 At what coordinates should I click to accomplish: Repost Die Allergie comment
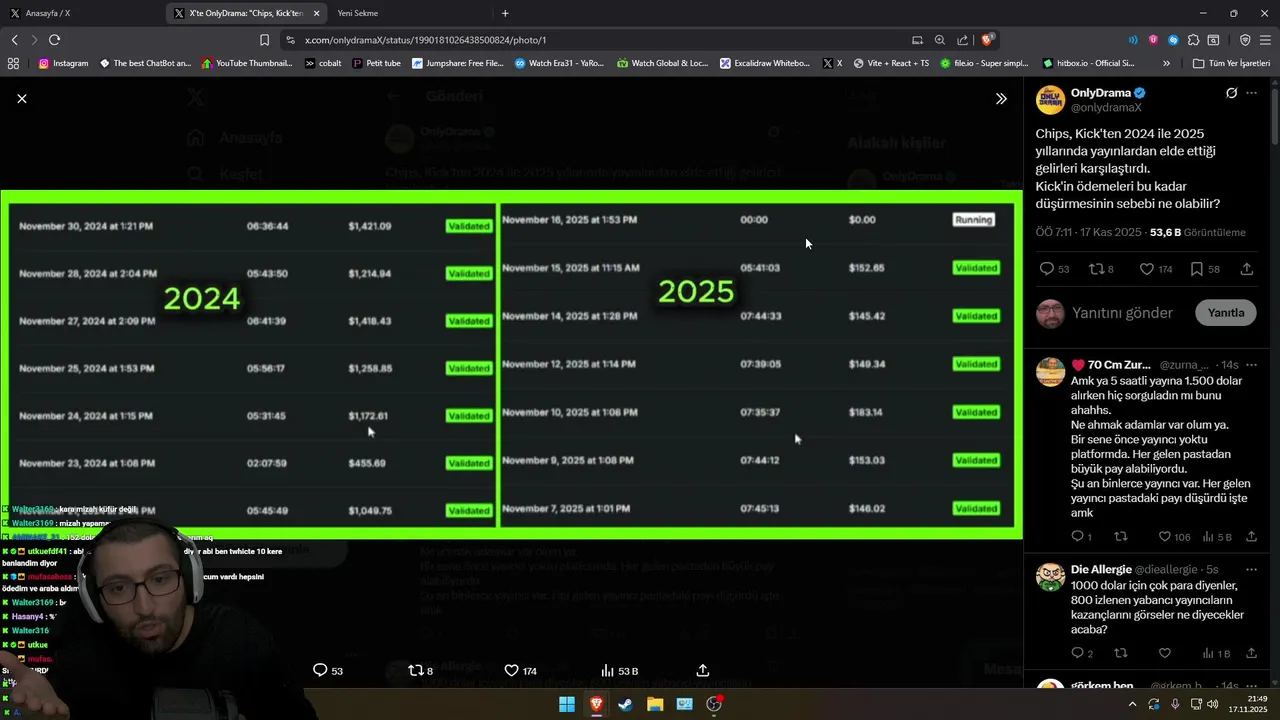(1121, 653)
